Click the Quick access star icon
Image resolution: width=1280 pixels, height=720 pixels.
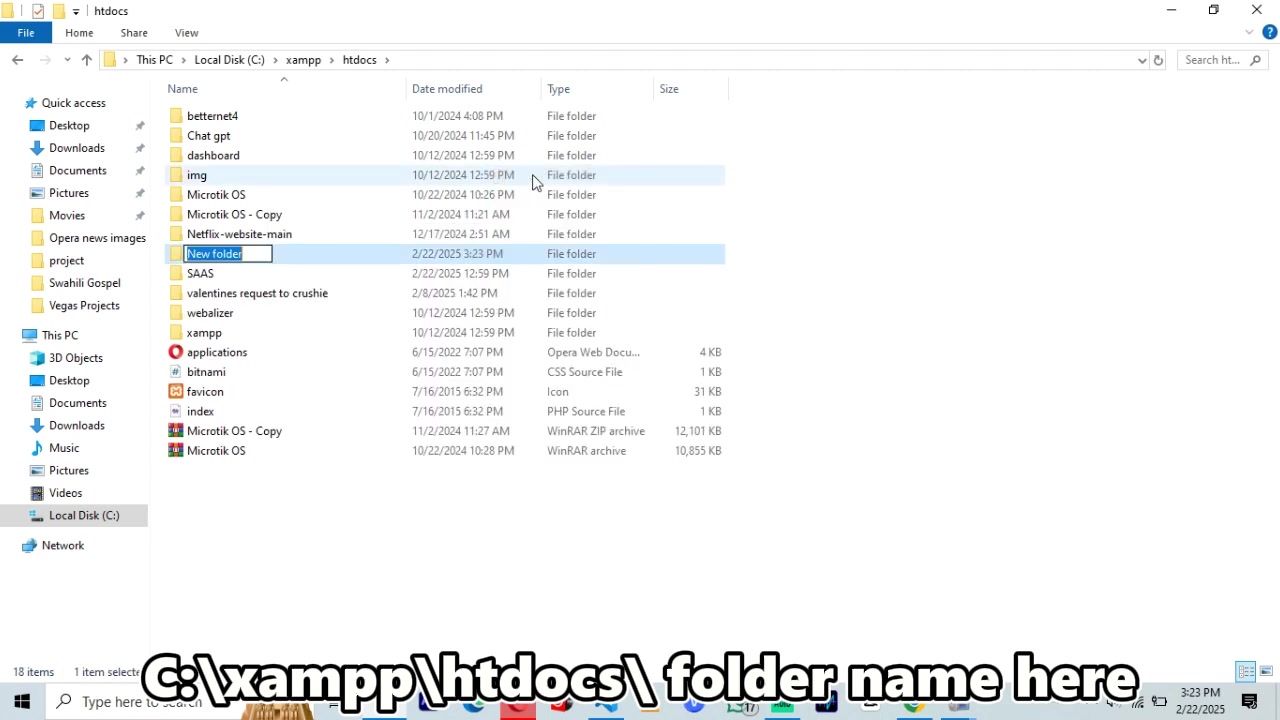click(30, 103)
